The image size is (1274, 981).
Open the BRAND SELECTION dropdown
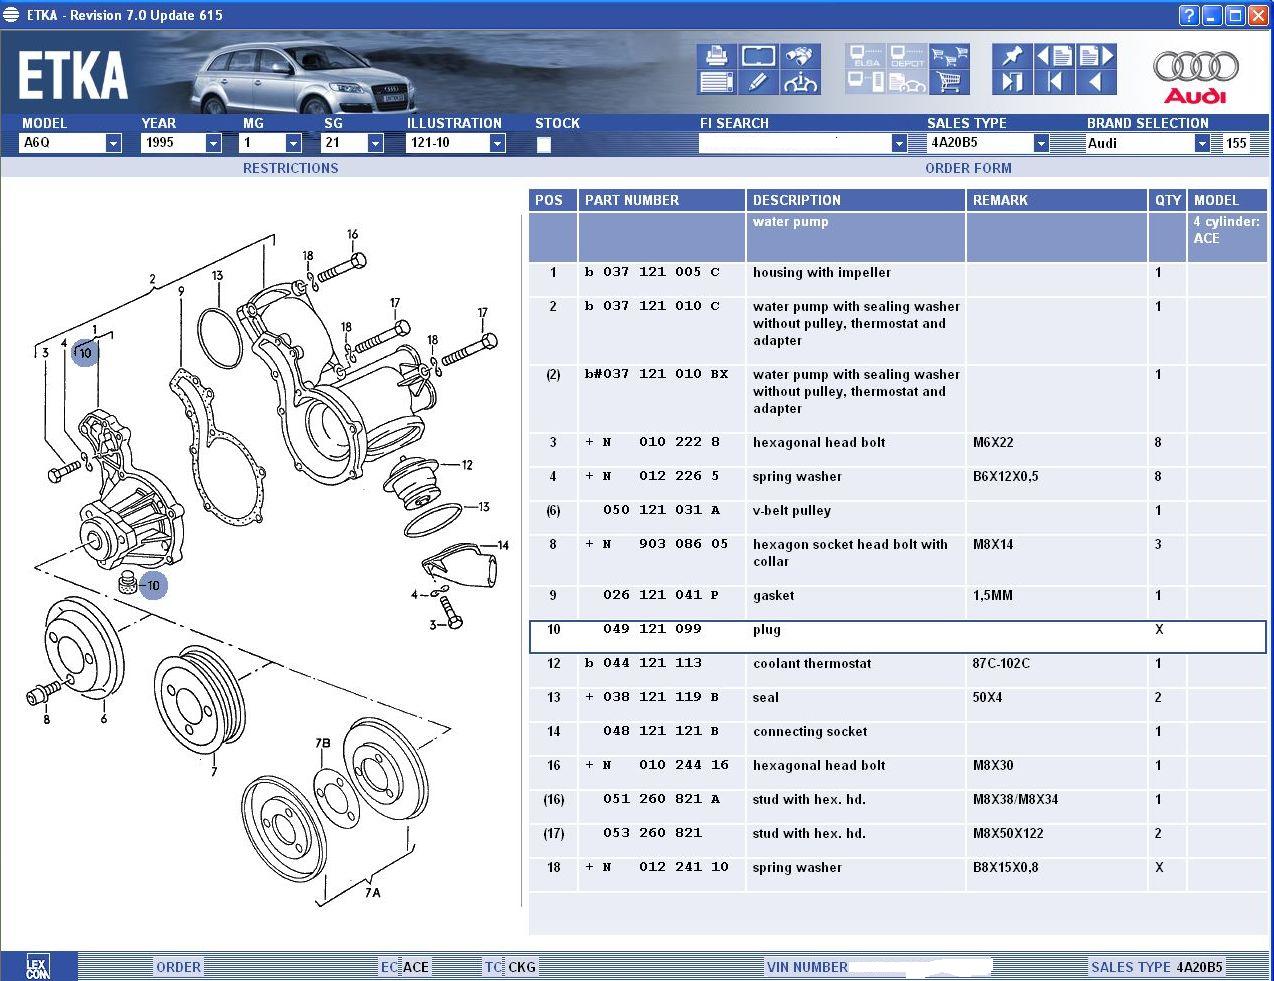tap(1202, 143)
